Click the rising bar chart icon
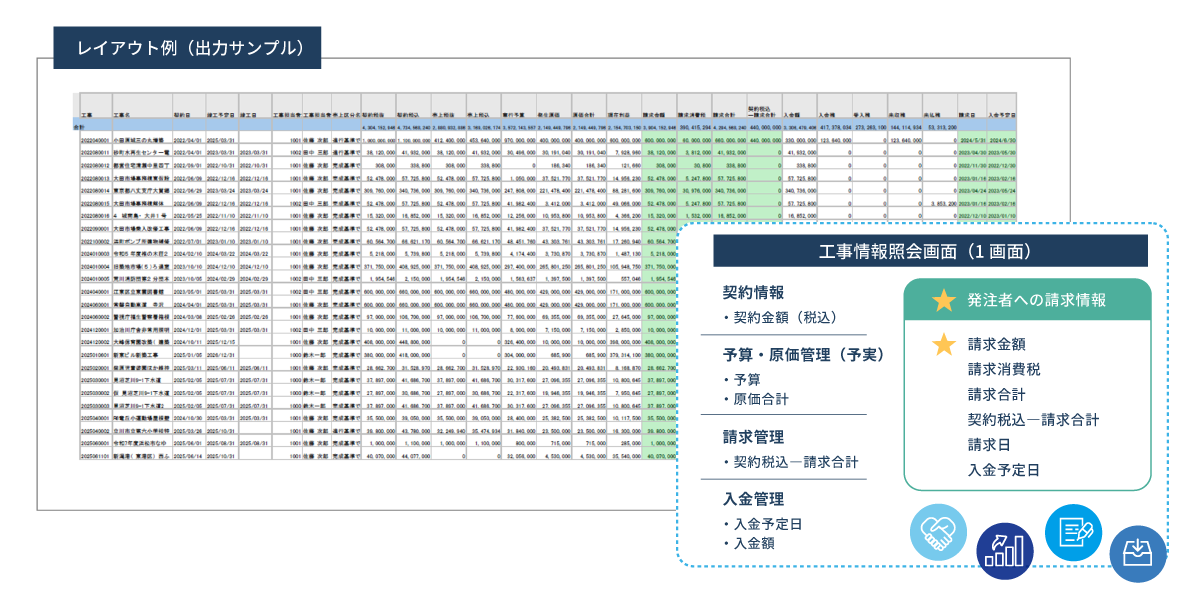This screenshot has width=1200, height=600. (x=1005, y=552)
